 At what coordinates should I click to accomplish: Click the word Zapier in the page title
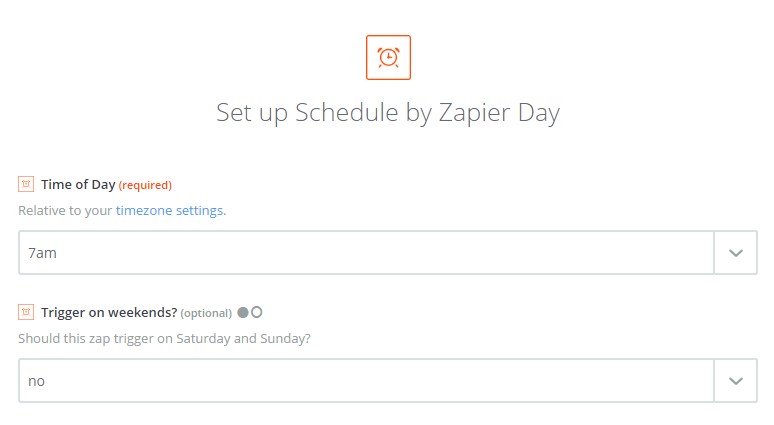pos(474,113)
